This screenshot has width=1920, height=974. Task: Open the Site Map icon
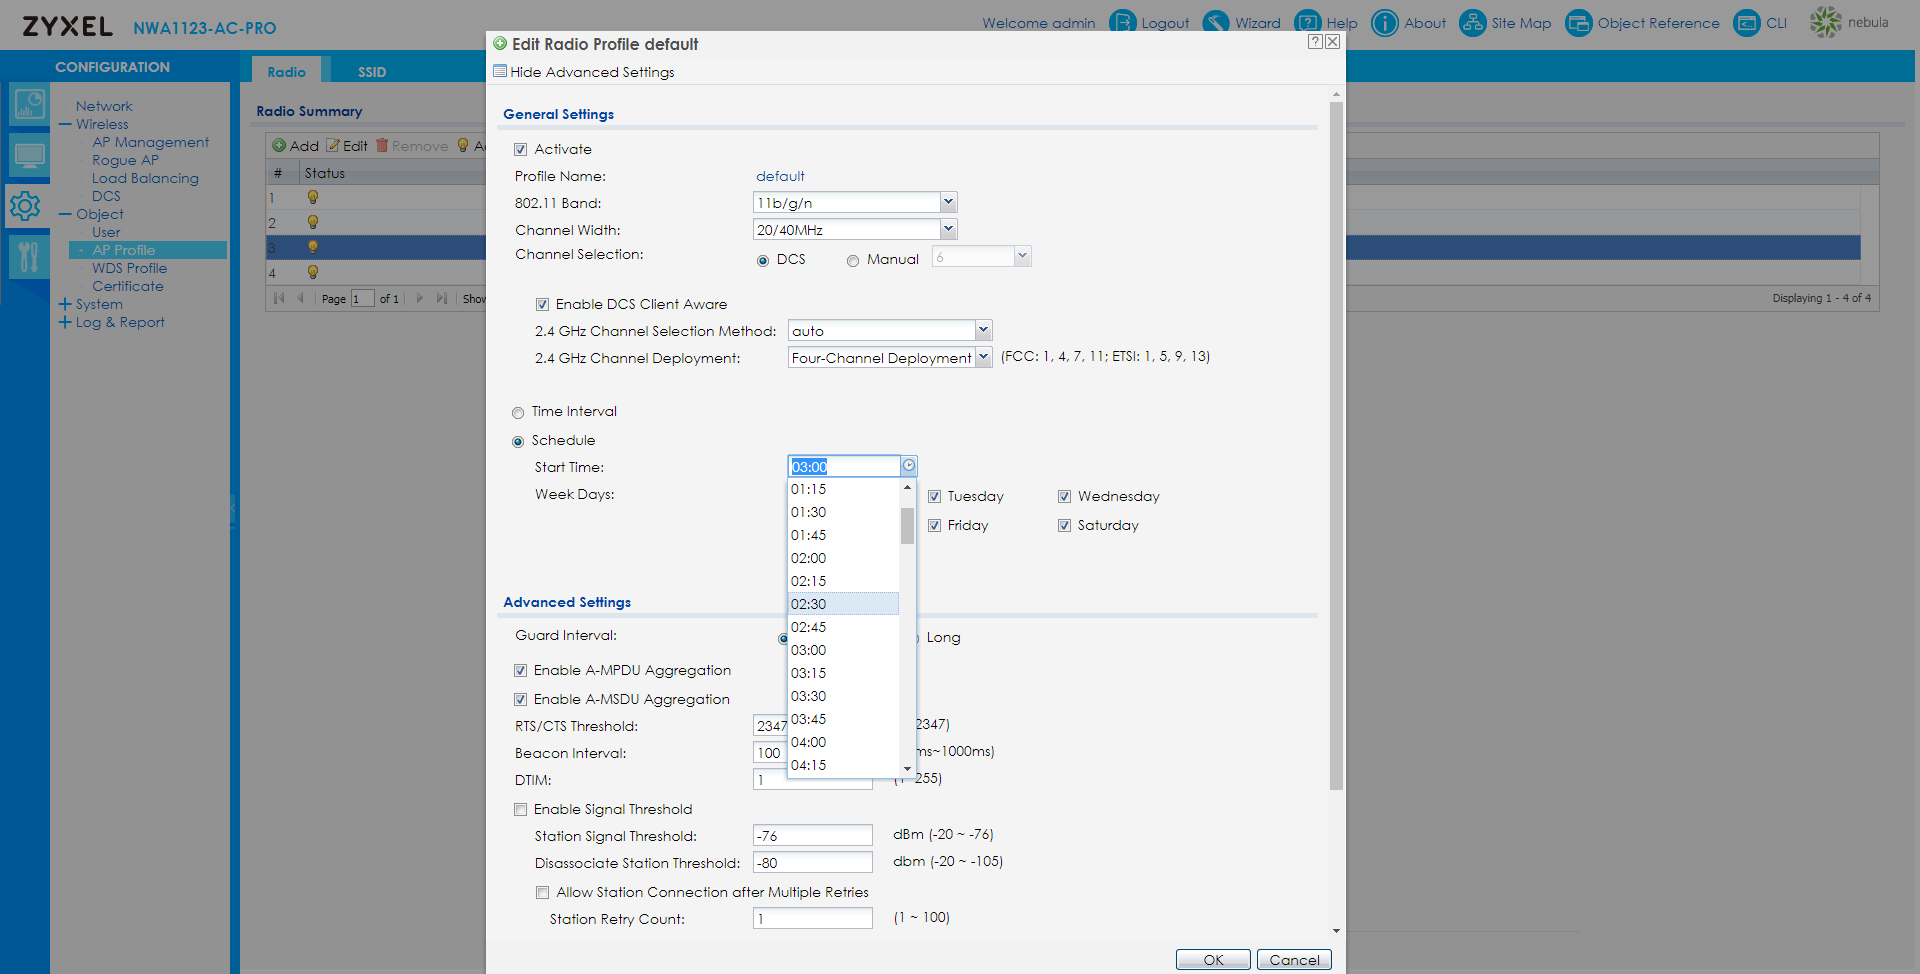[1473, 22]
